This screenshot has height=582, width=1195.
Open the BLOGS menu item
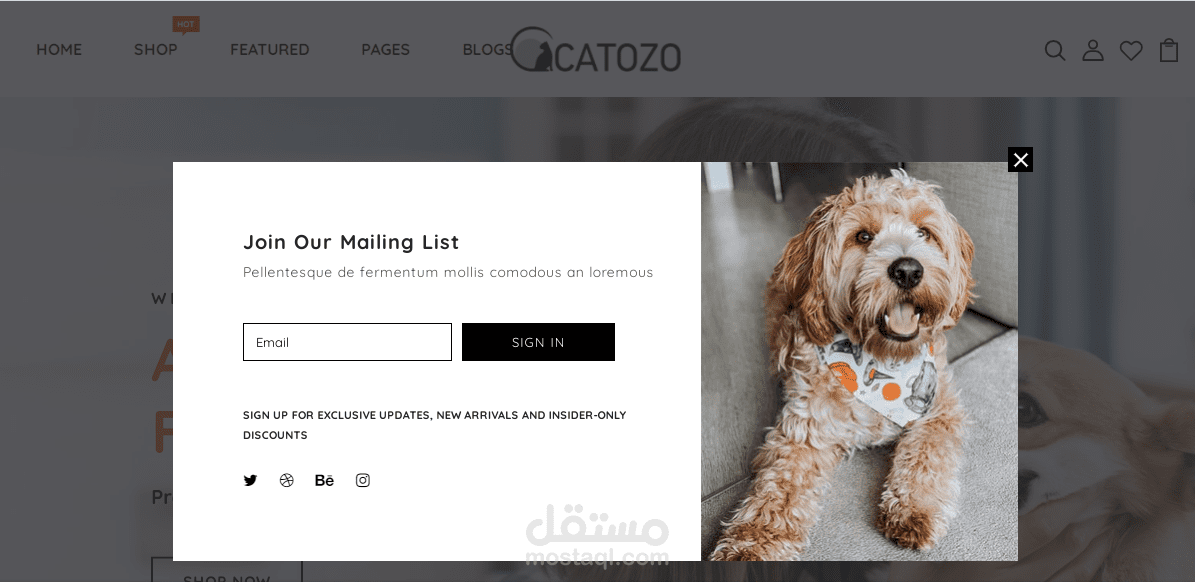coord(485,50)
